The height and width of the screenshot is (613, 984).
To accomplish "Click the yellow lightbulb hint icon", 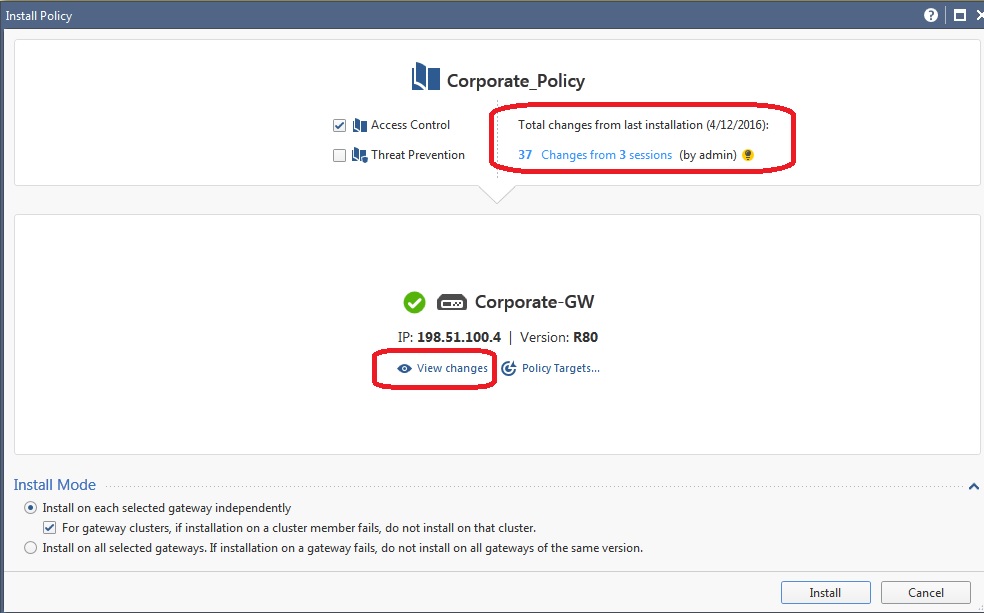I will 747,155.
